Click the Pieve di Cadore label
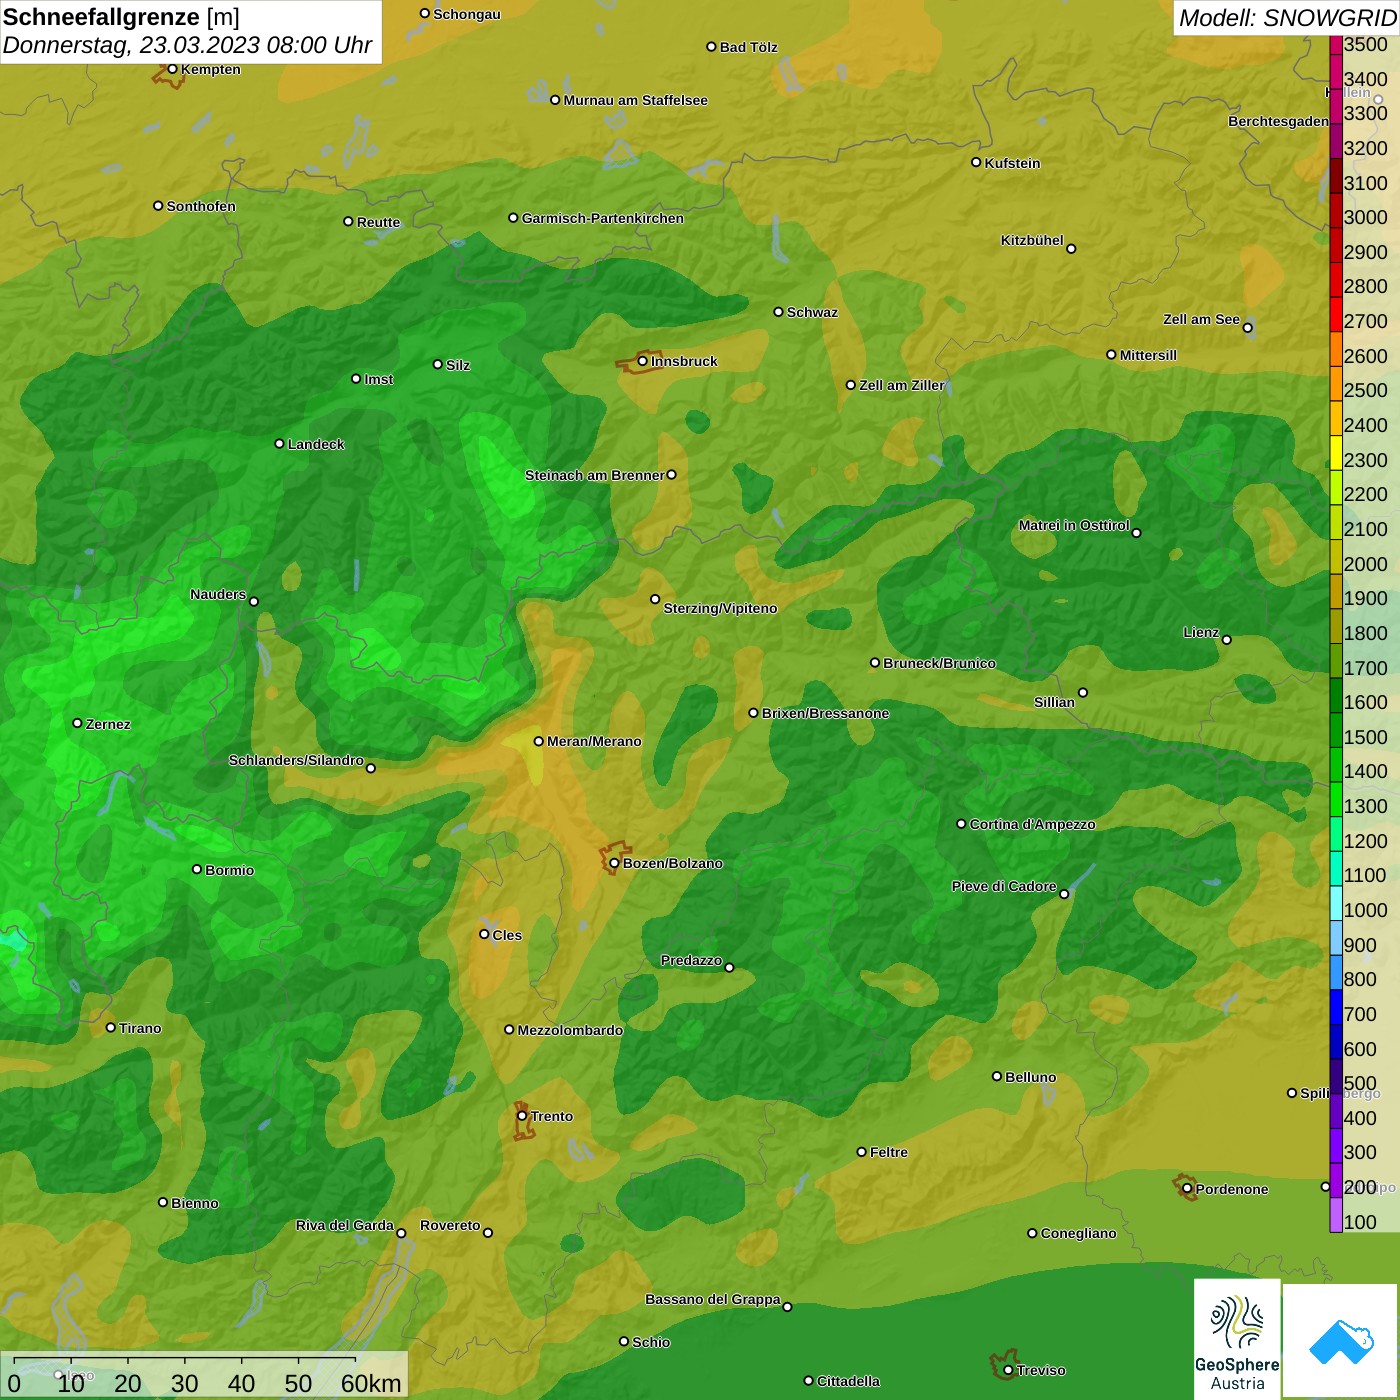 [1004, 886]
